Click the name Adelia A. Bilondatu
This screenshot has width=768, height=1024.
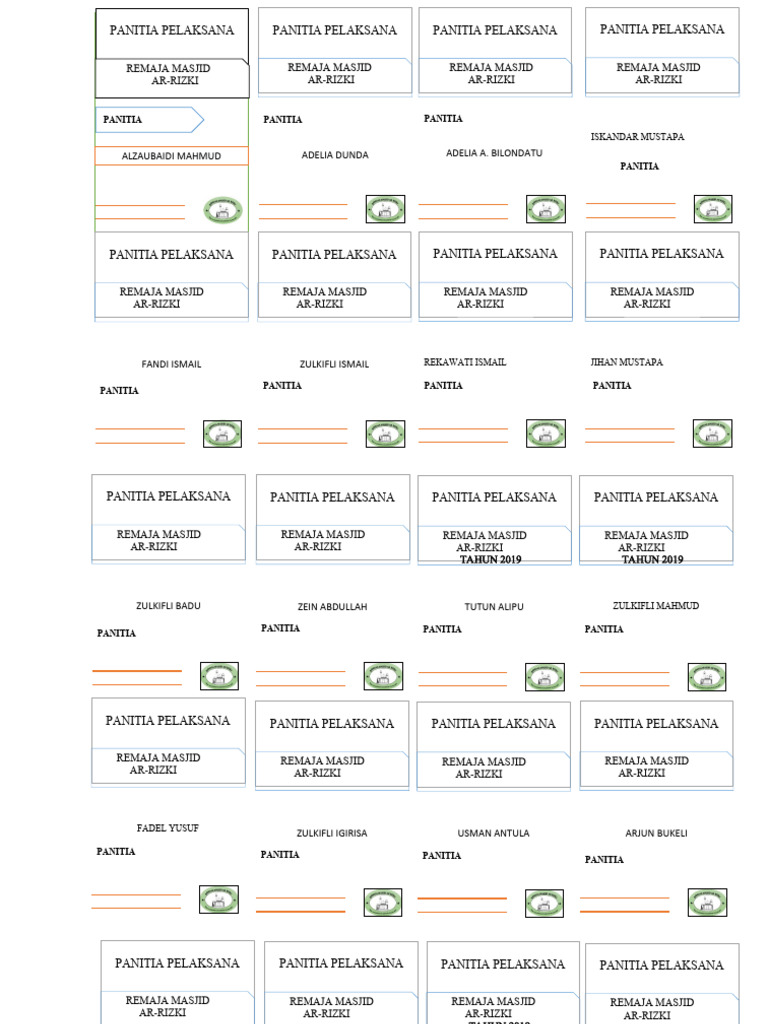pyautogui.click(x=494, y=153)
